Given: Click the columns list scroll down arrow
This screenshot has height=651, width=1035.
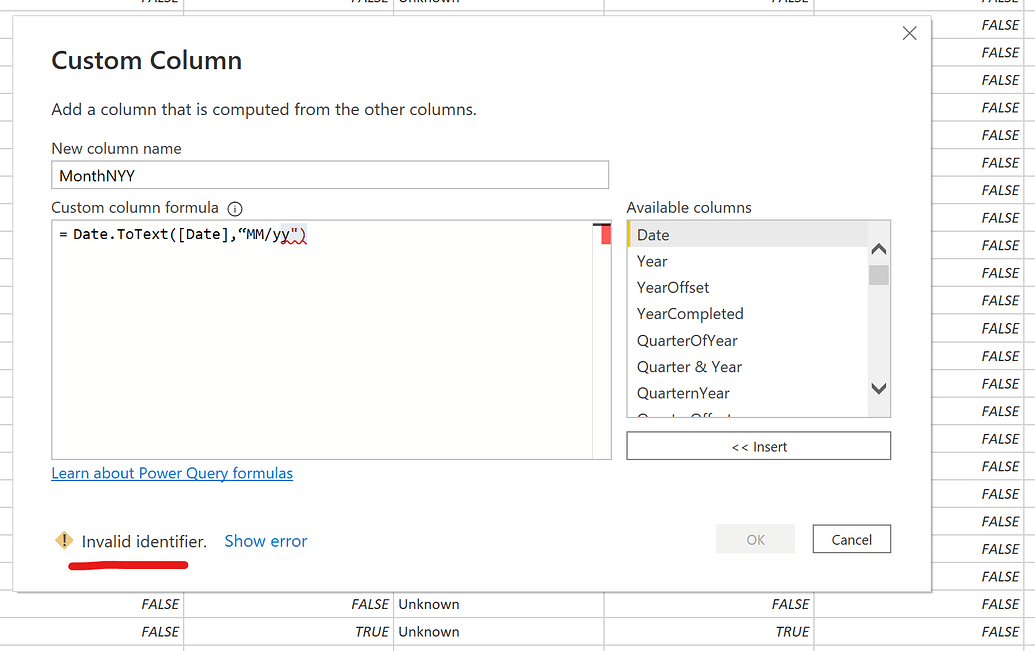Looking at the screenshot, I should [x=879, y=388].
